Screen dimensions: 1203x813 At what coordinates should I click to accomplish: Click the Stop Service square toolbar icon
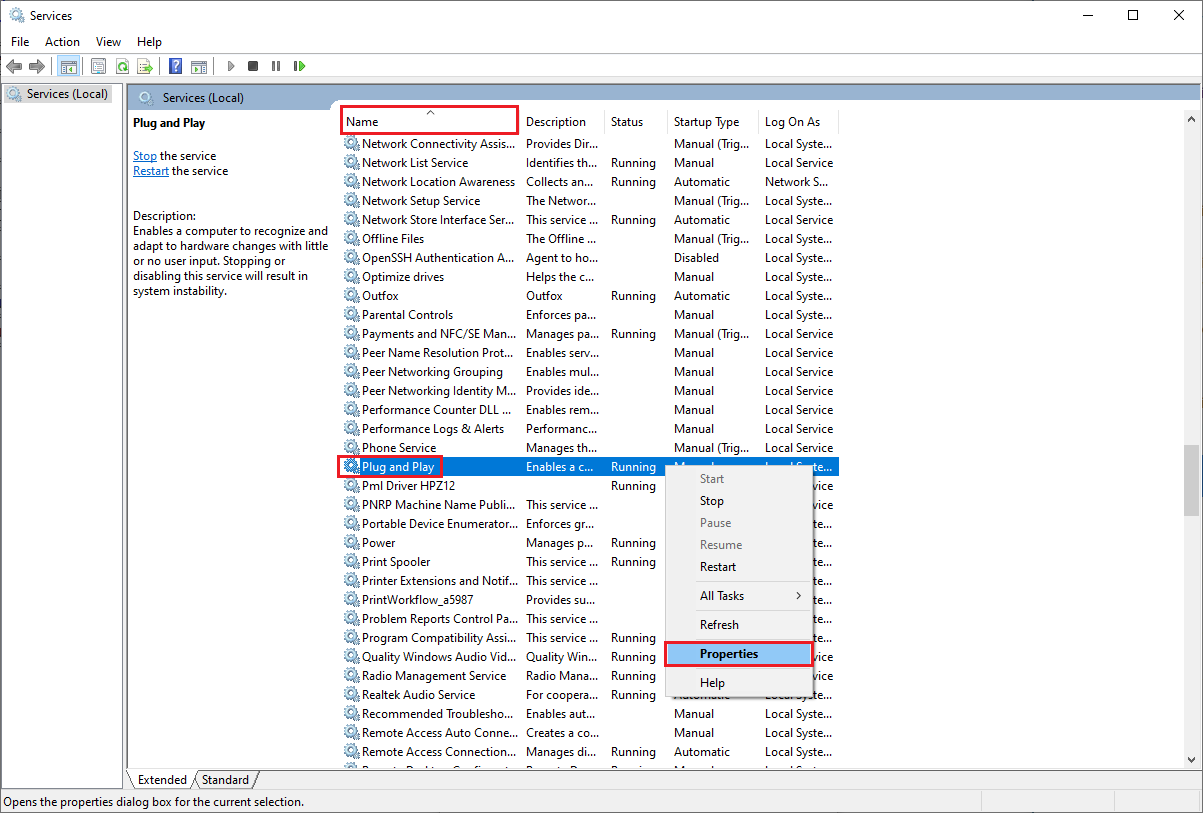click(253, 66)
